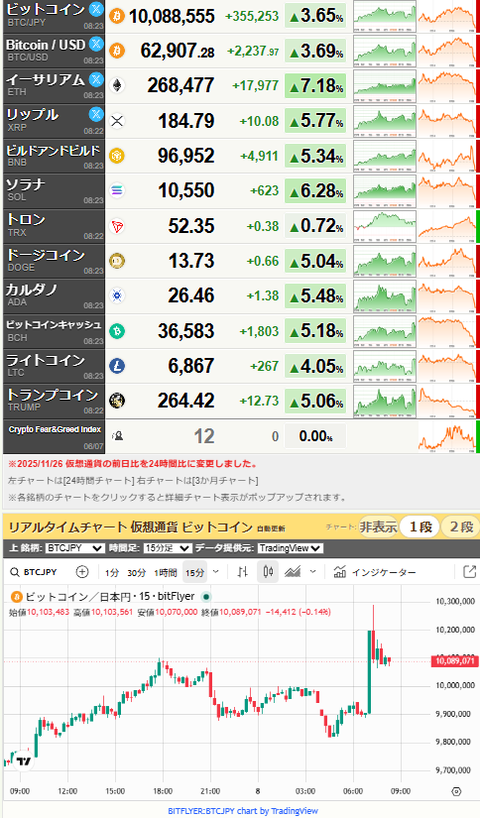480x818 pixels.
Task: Open the 24-hour chart thumbnail for トロン
Action: tap(385, 226)
